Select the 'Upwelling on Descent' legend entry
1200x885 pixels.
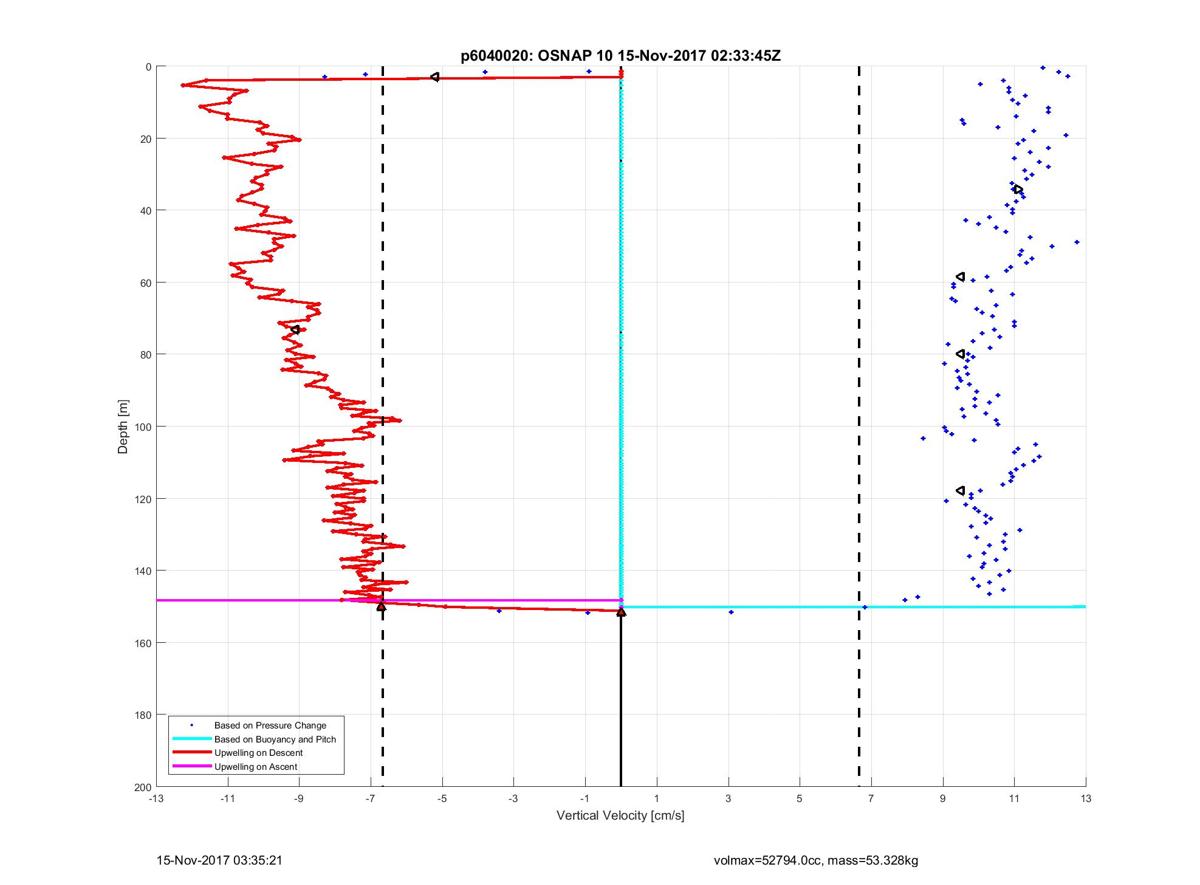(259, 752)
